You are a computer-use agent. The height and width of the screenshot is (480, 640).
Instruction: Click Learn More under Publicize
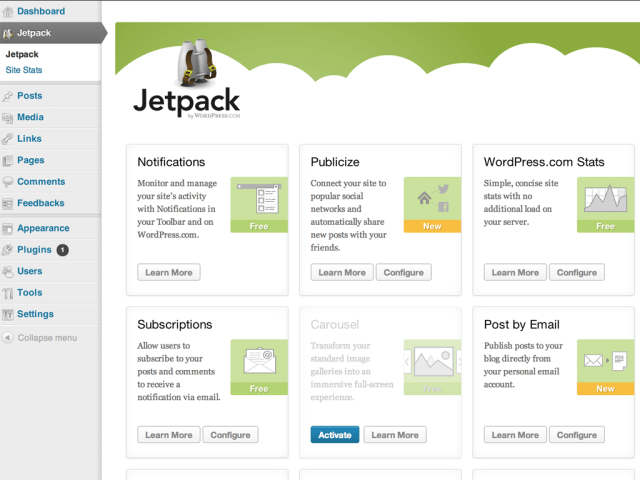coord(342,272)
